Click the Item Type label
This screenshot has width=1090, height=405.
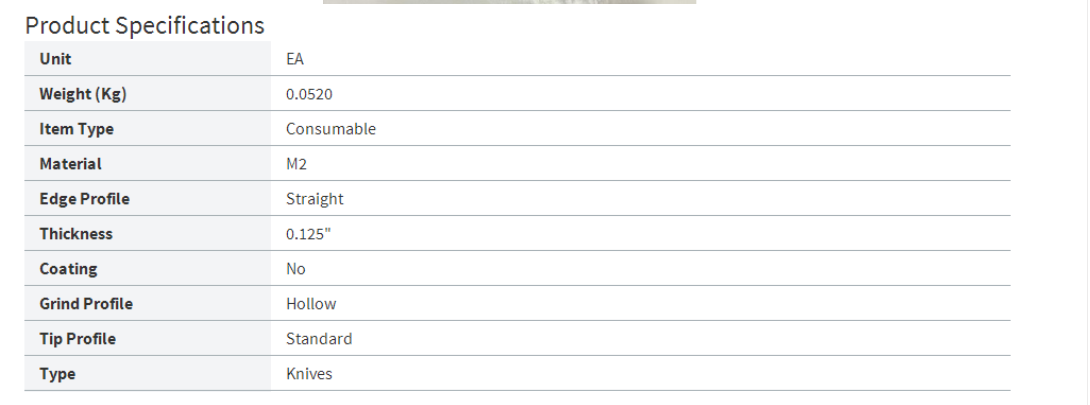tap(76, 129)
